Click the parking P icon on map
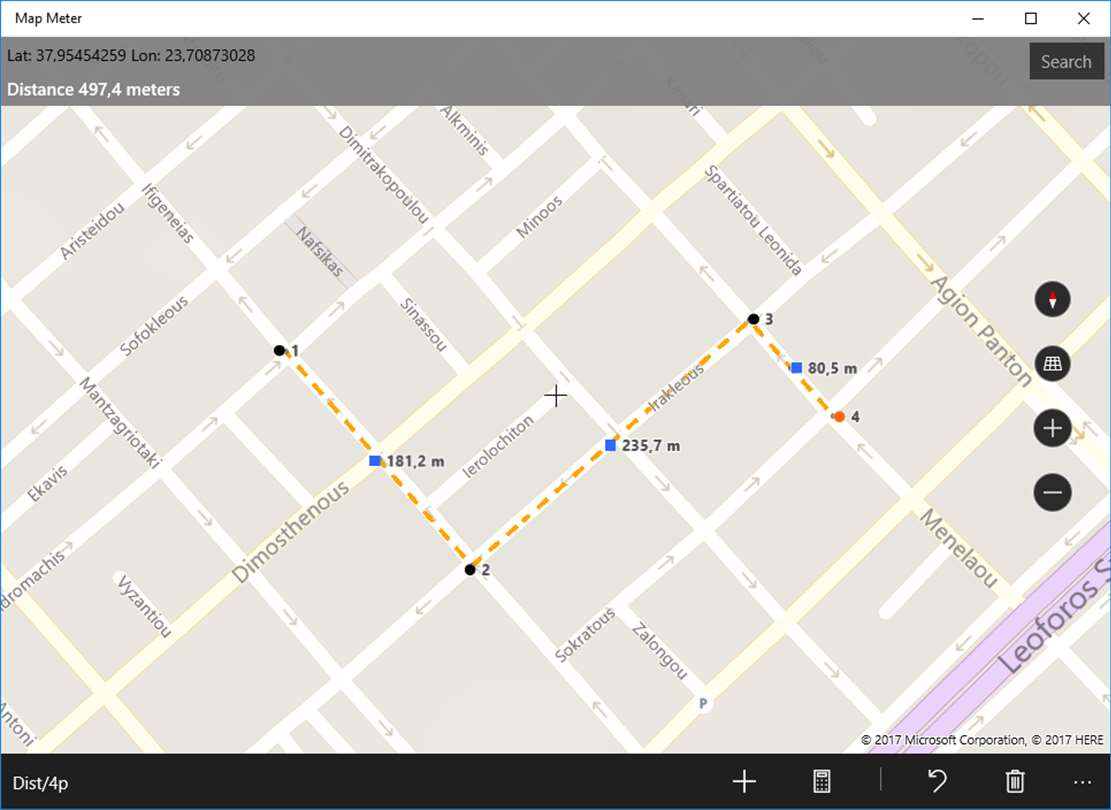The image size is (1111, 810). [x=703, y=704]
